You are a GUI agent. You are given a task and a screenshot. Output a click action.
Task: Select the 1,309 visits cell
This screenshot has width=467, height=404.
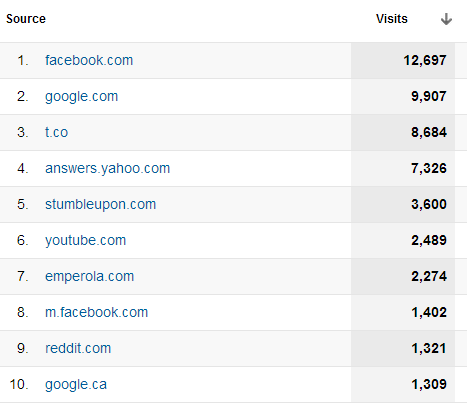(x=403, y=384)
